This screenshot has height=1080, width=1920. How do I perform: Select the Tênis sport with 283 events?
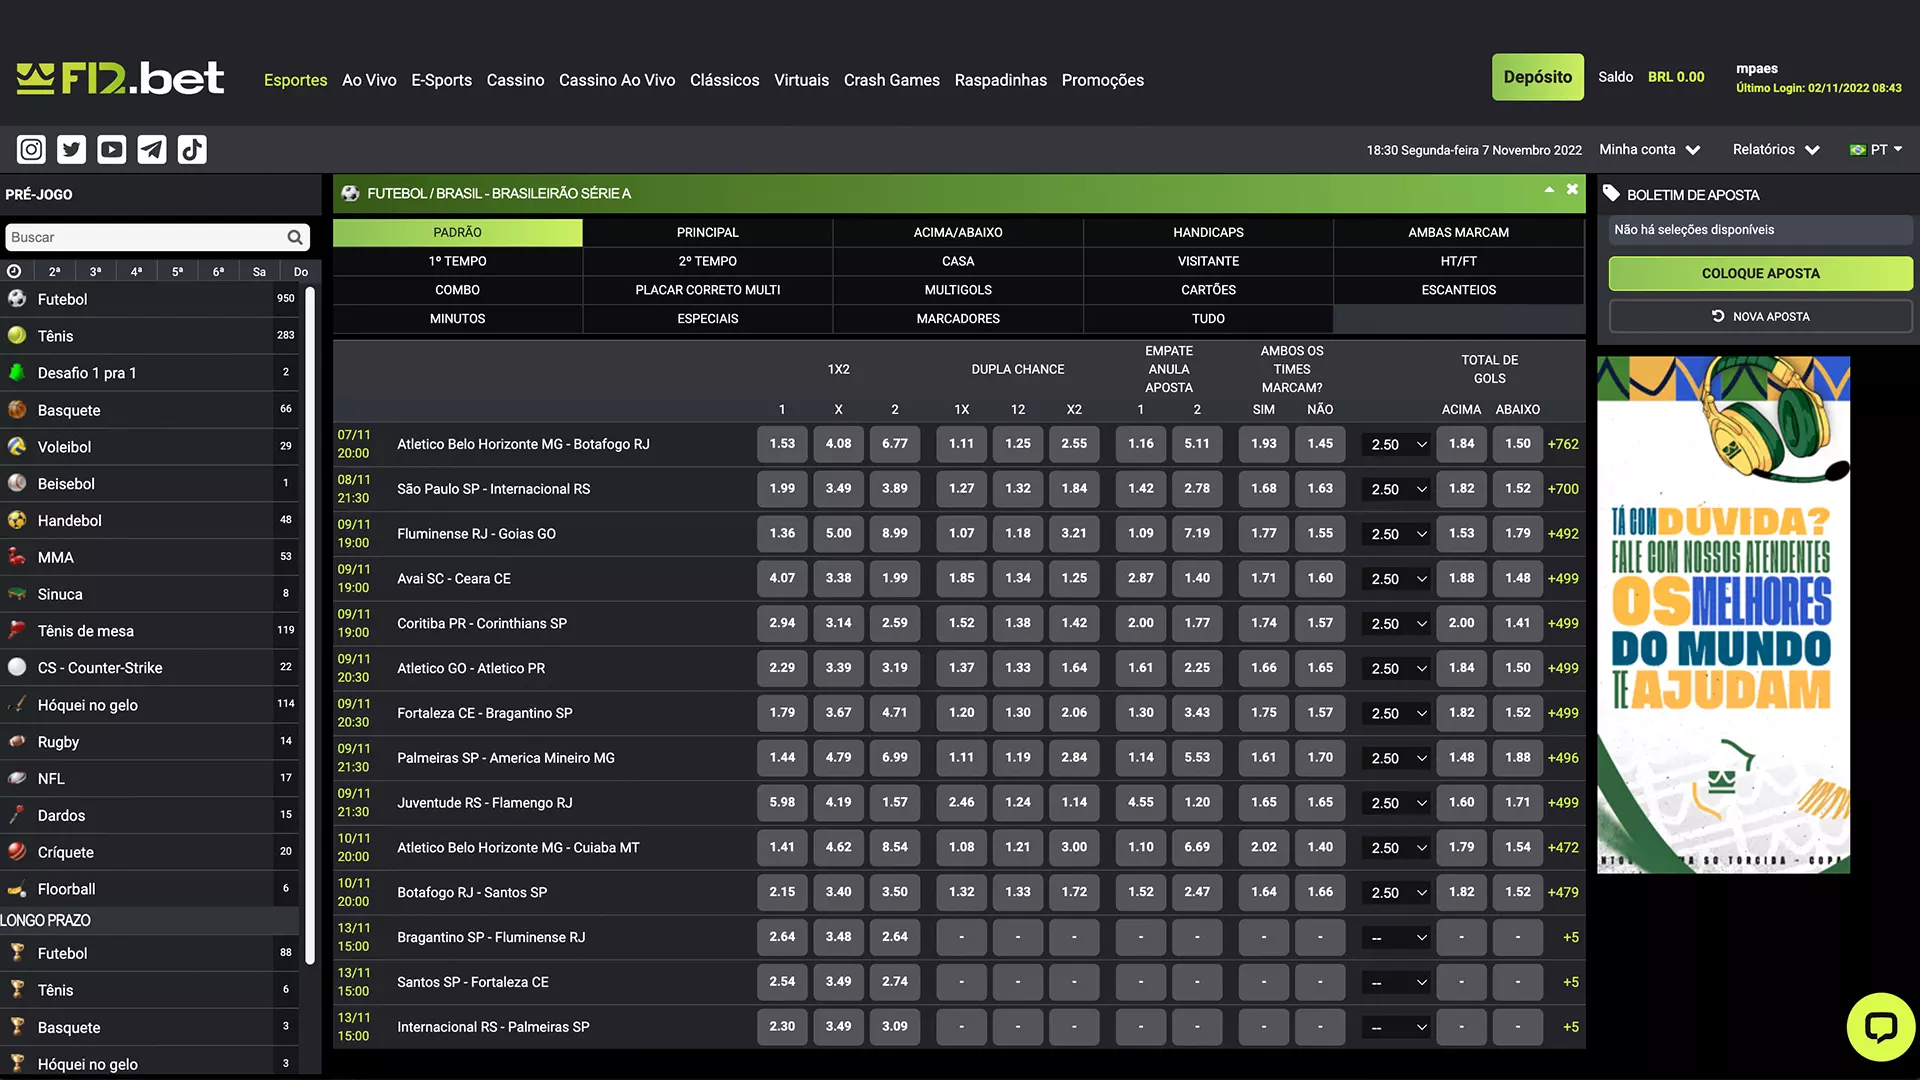[150, 336]
